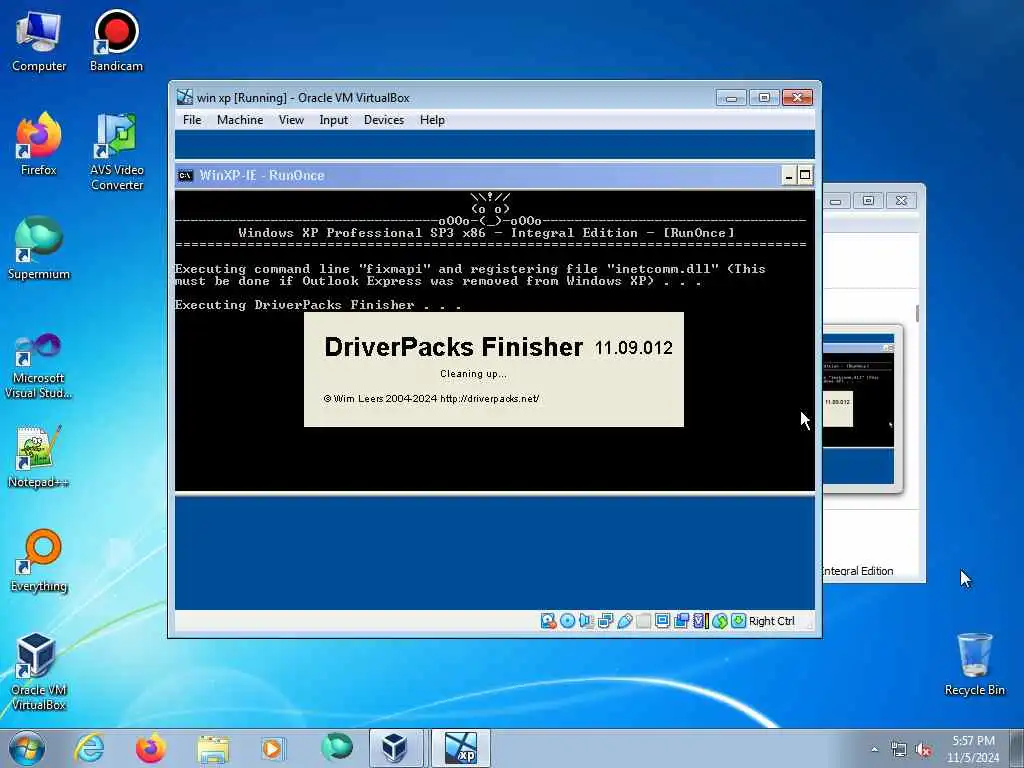The width and height of the screenshot is (1024, 768).
Task: Minimize the WinXP-IE RunOnce console window
Action: (789, 175)
